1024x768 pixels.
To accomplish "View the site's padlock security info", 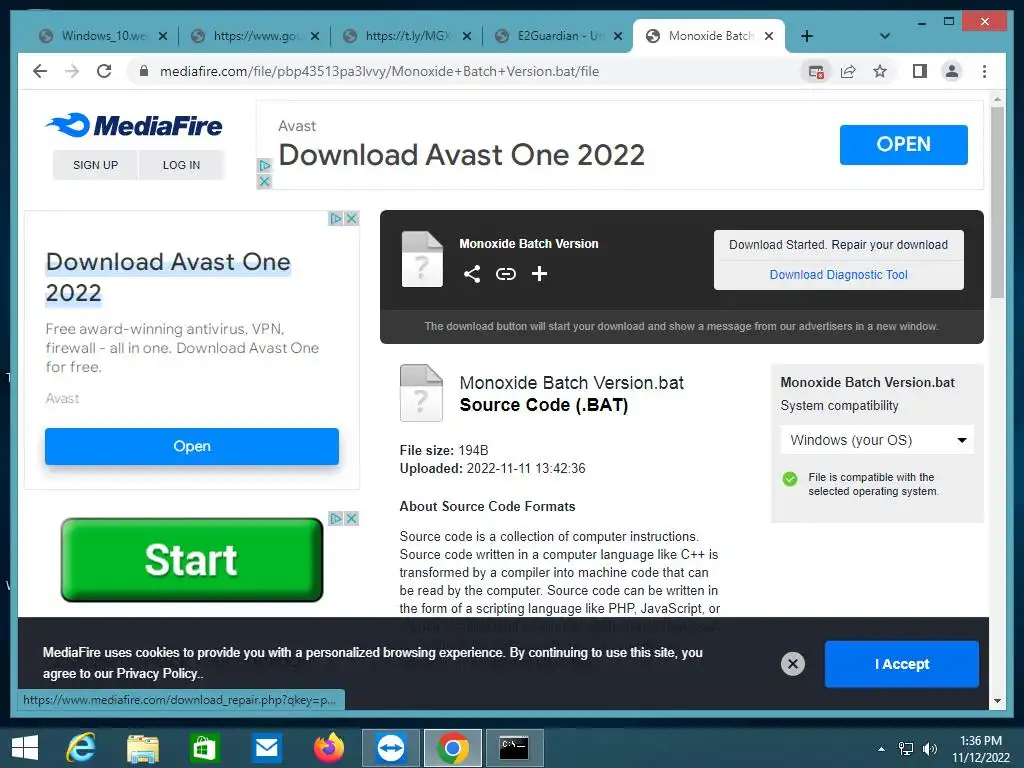I will 144,71.
